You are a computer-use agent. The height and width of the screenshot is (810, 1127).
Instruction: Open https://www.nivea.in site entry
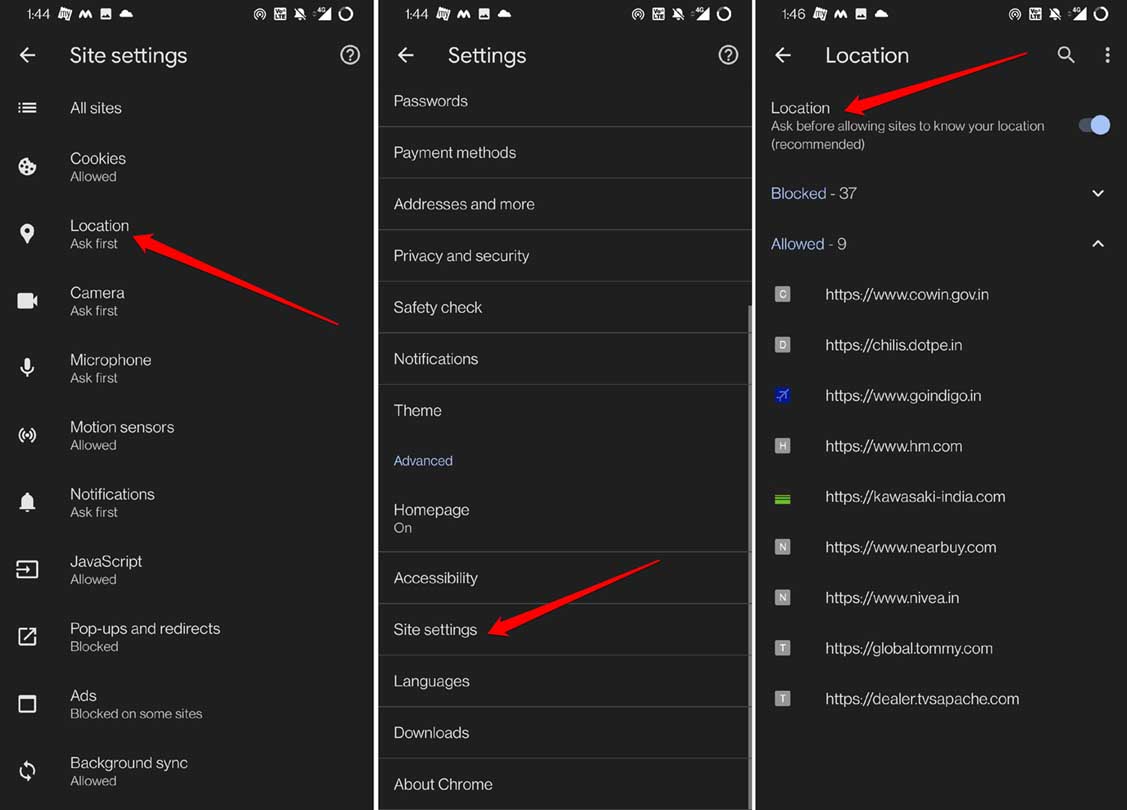click(x=941, y=597)
